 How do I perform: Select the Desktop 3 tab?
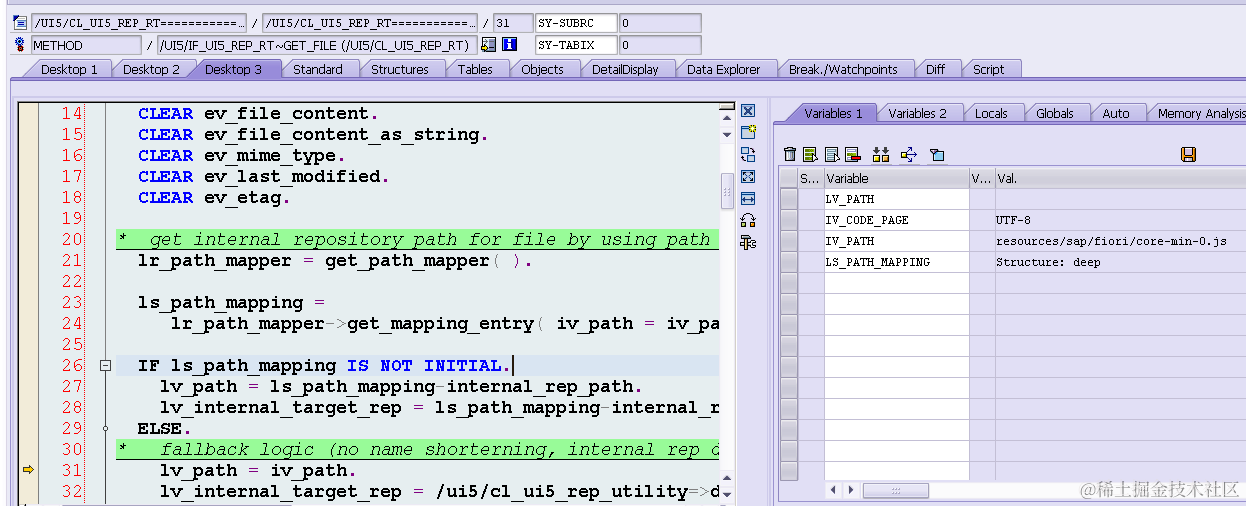pyautogui.click(x=233, y=69)
